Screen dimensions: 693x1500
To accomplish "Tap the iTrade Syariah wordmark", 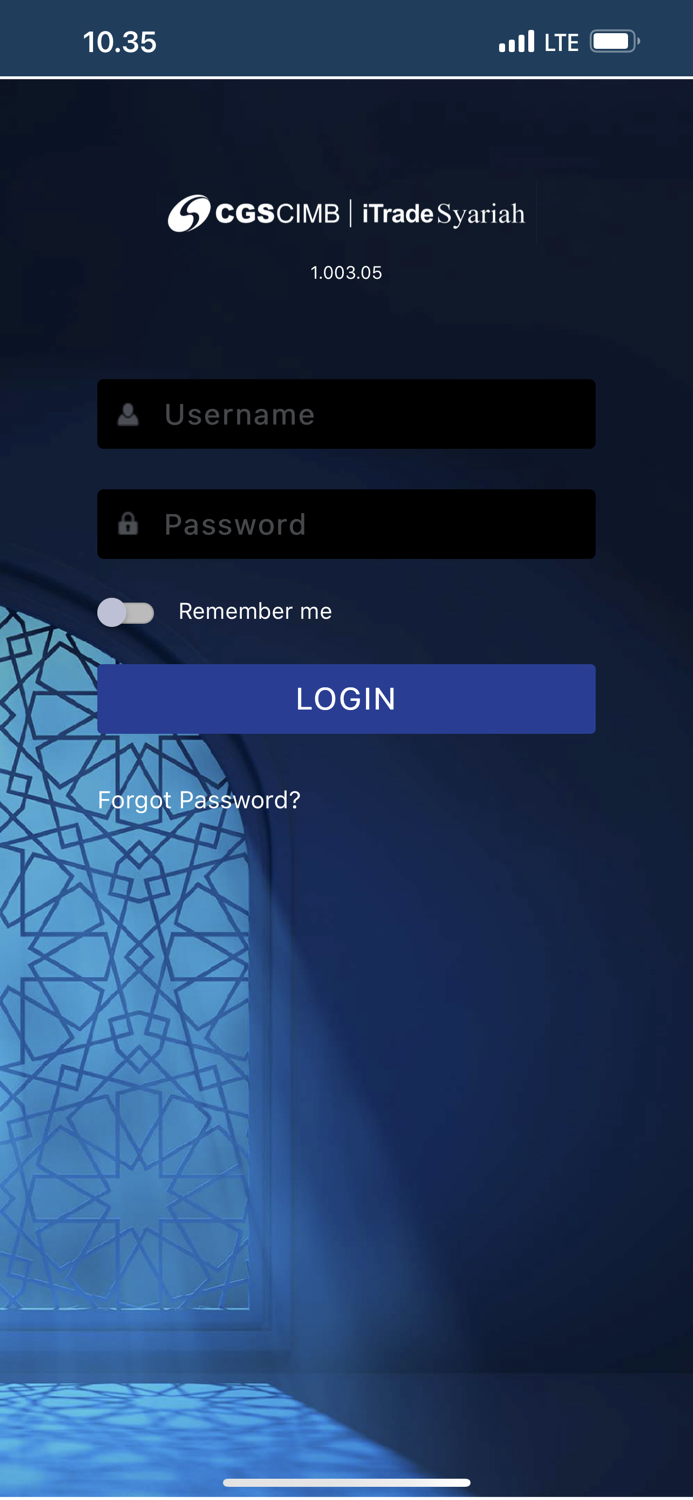I will 443,214.
